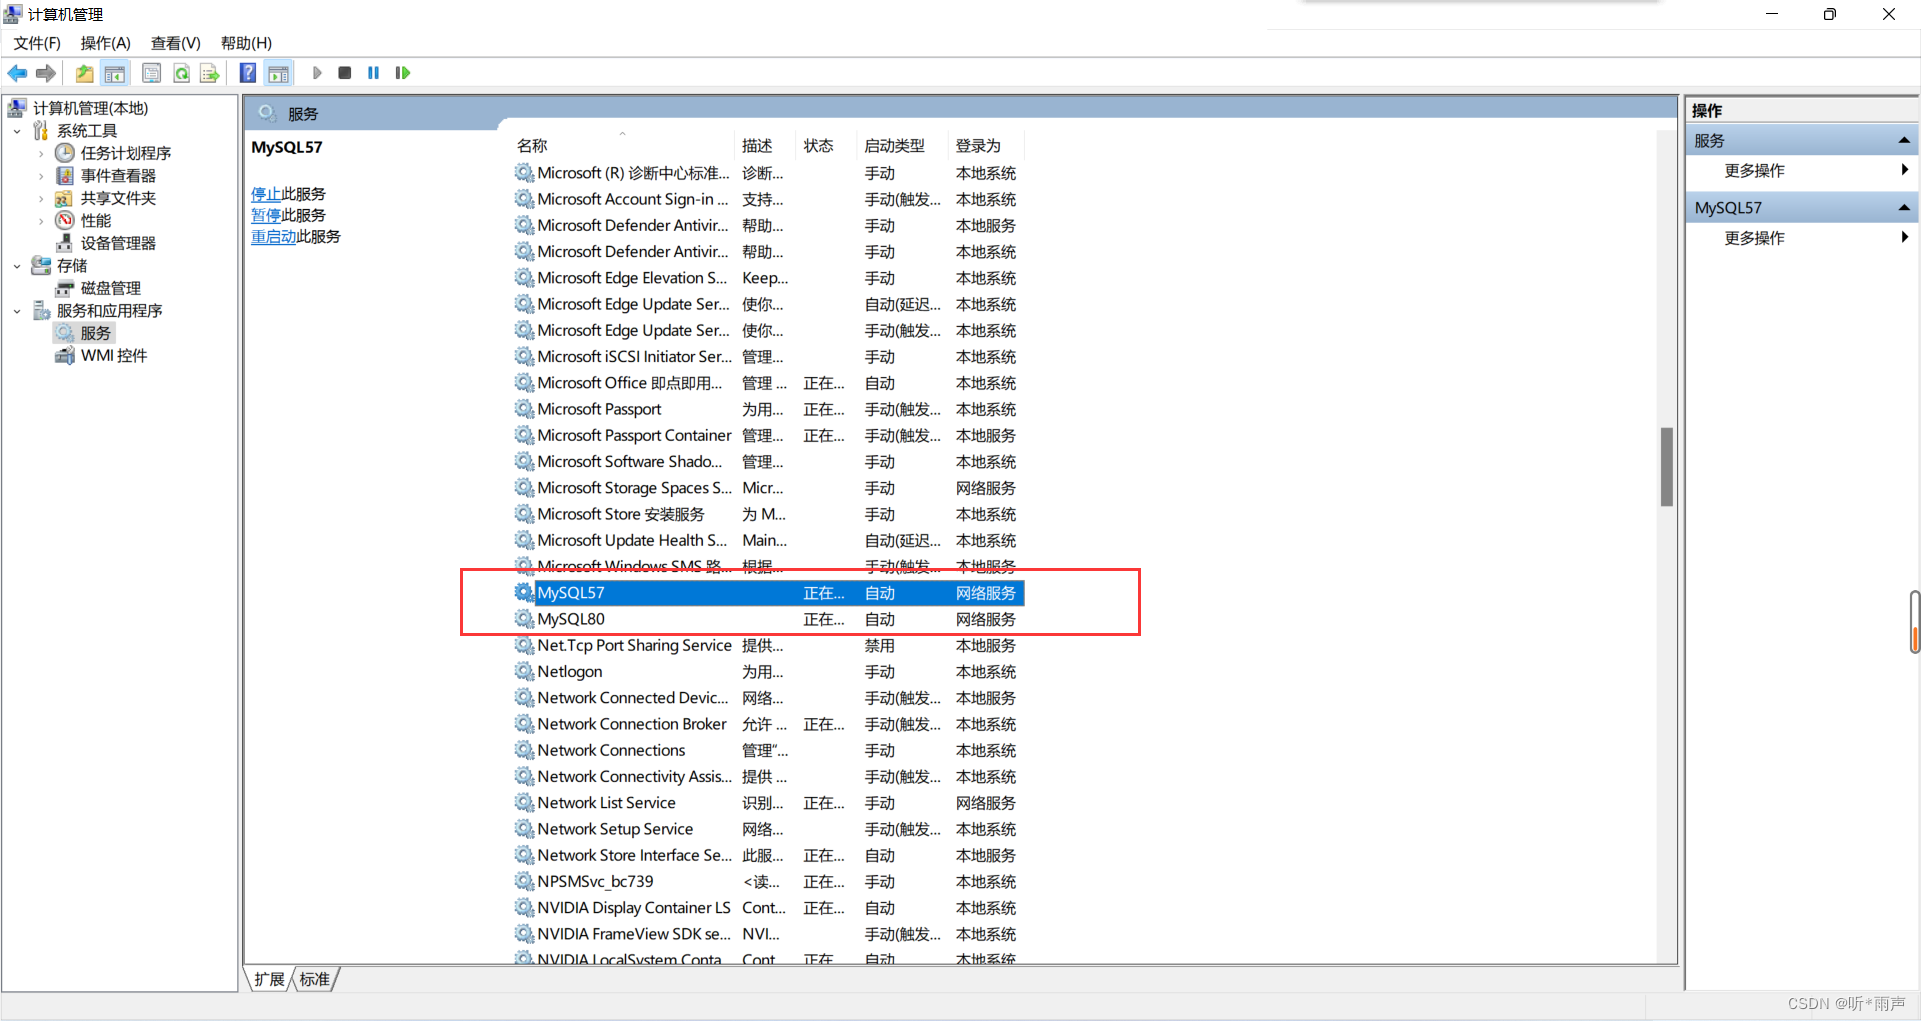Click the 停止 service link
Screen dimensions: 1921x1021
pyautogui.click(x=266, y=194)
